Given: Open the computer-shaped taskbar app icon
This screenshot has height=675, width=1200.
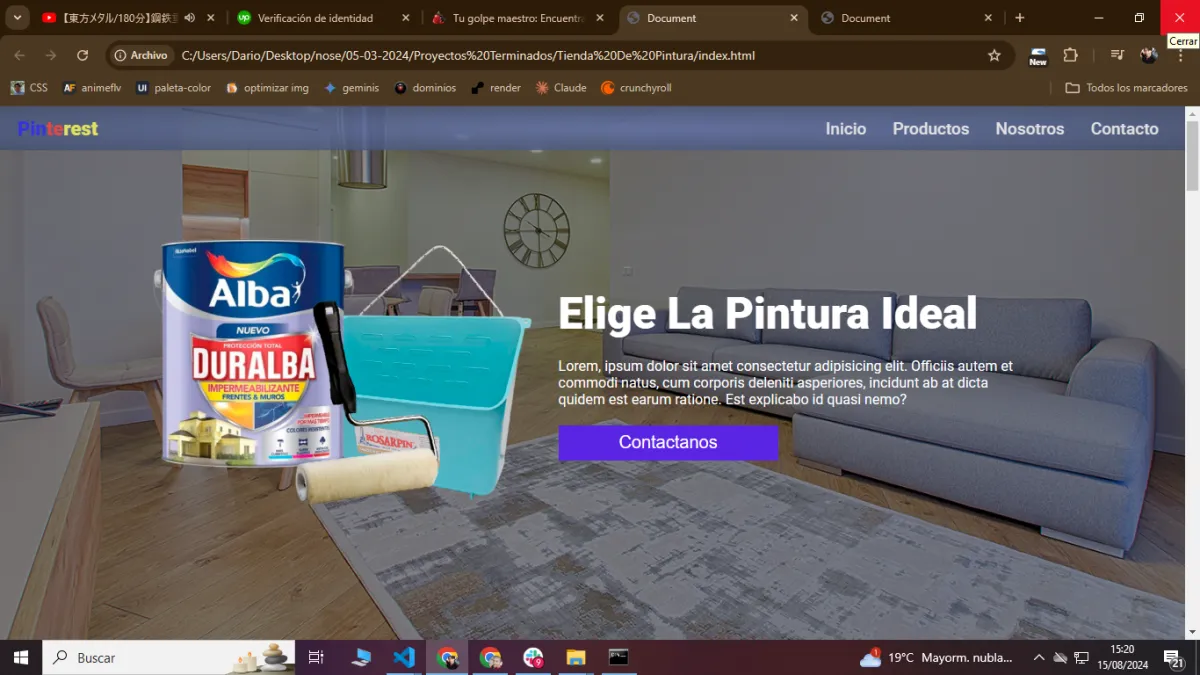Looking at the screenshot, I should click(x=361, y=658).
